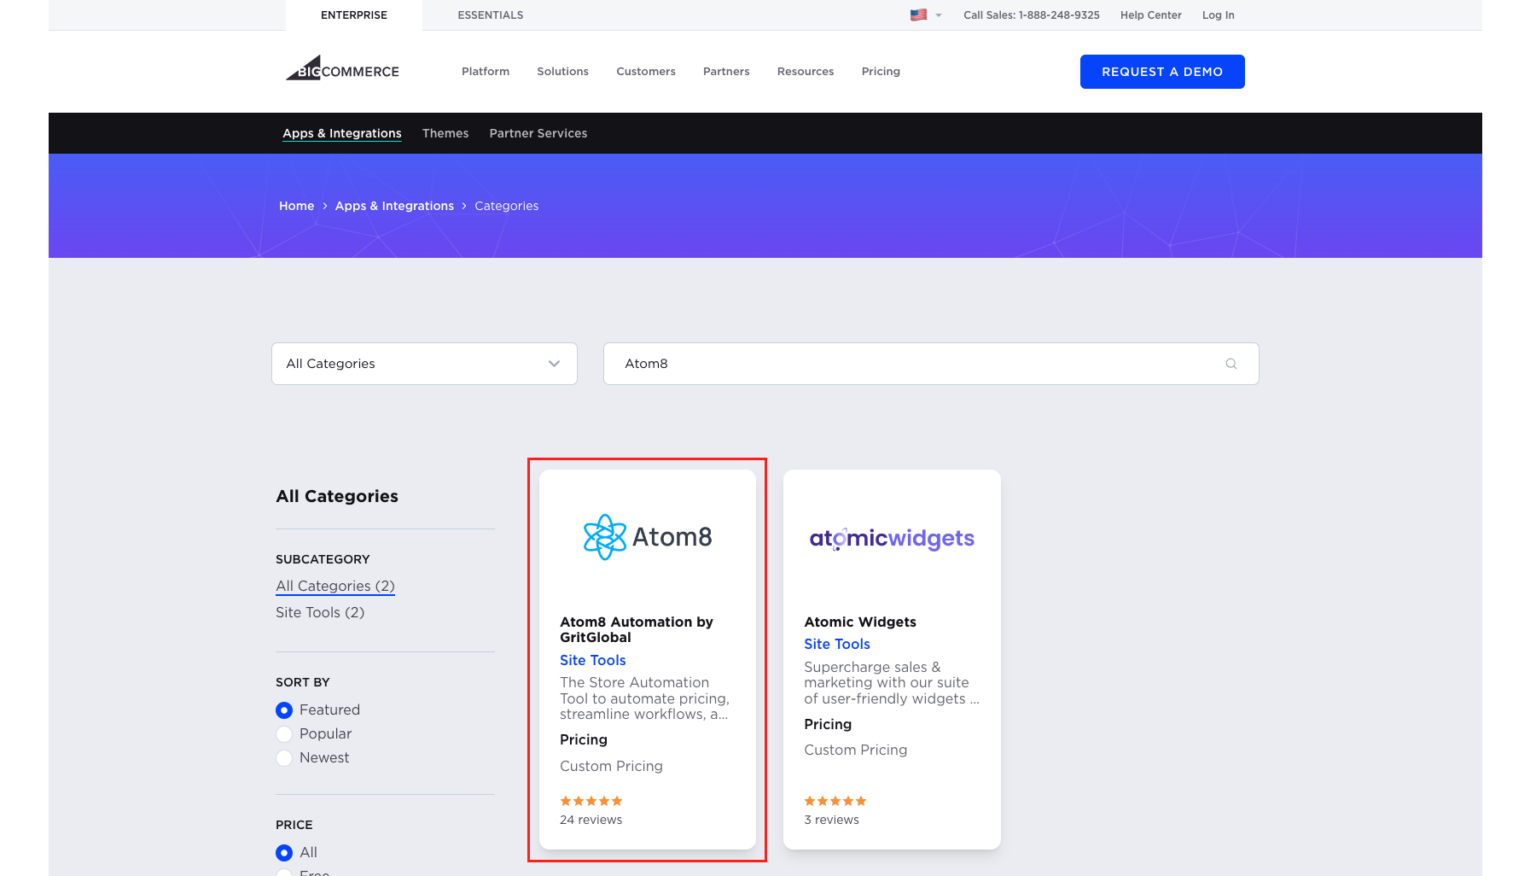Open the All Categories dropdown
This screenshot has width=1536, height=876.
click(x=424, y=364)
